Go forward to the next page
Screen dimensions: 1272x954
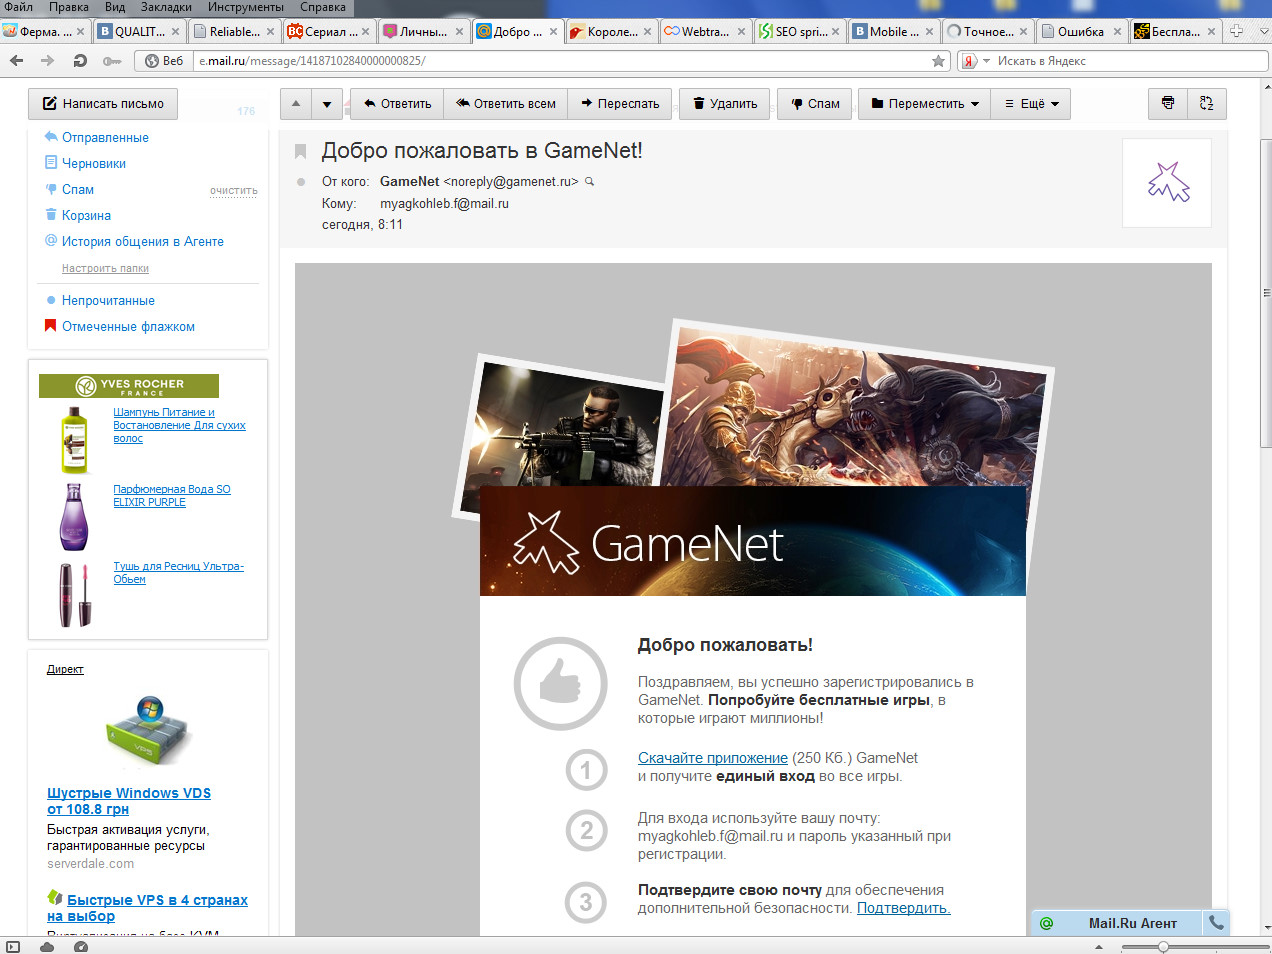[47, 61]
